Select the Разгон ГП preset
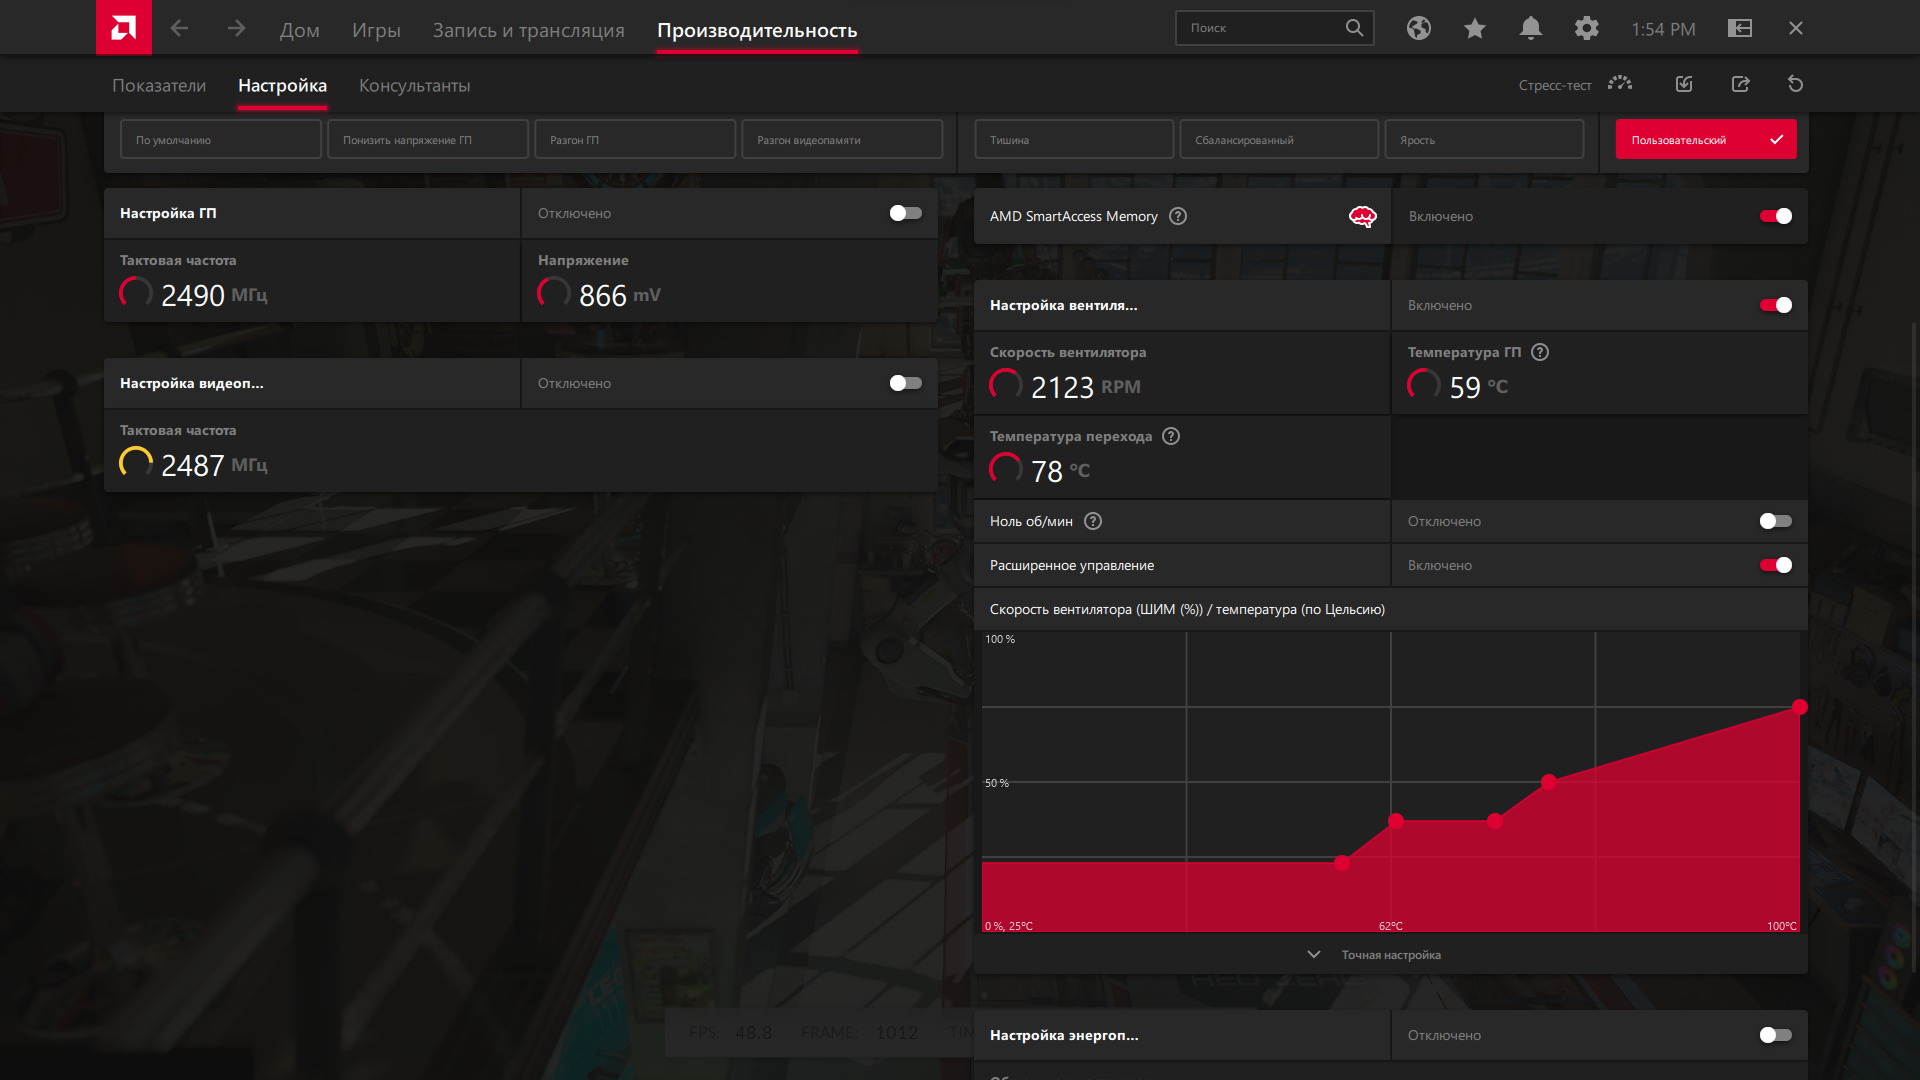Image resolution: width=1920 pixels, height=1080 pixels. [635, 140]
